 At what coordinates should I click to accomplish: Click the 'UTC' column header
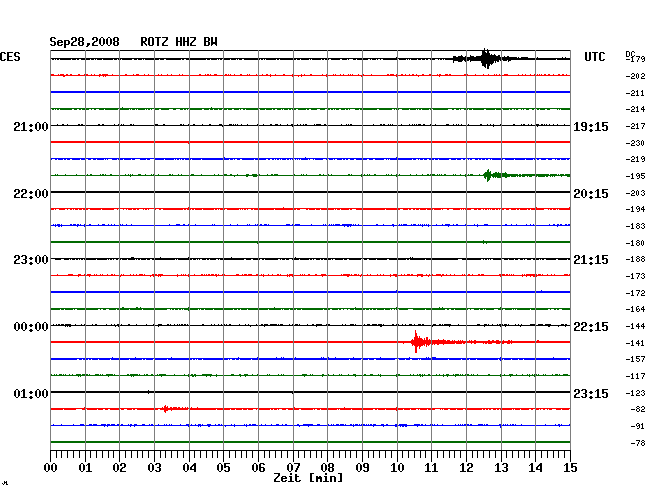pos(594,57)
